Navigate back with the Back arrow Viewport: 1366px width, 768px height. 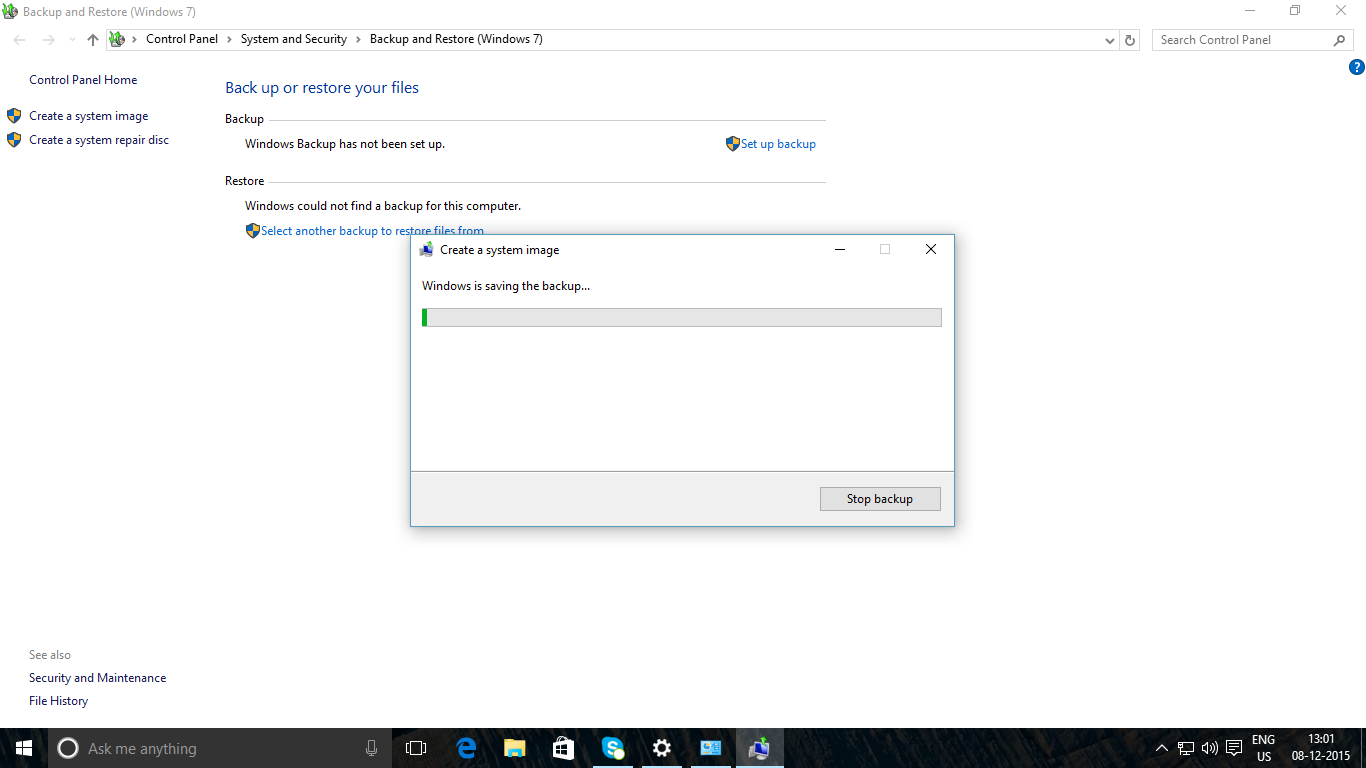20,40
